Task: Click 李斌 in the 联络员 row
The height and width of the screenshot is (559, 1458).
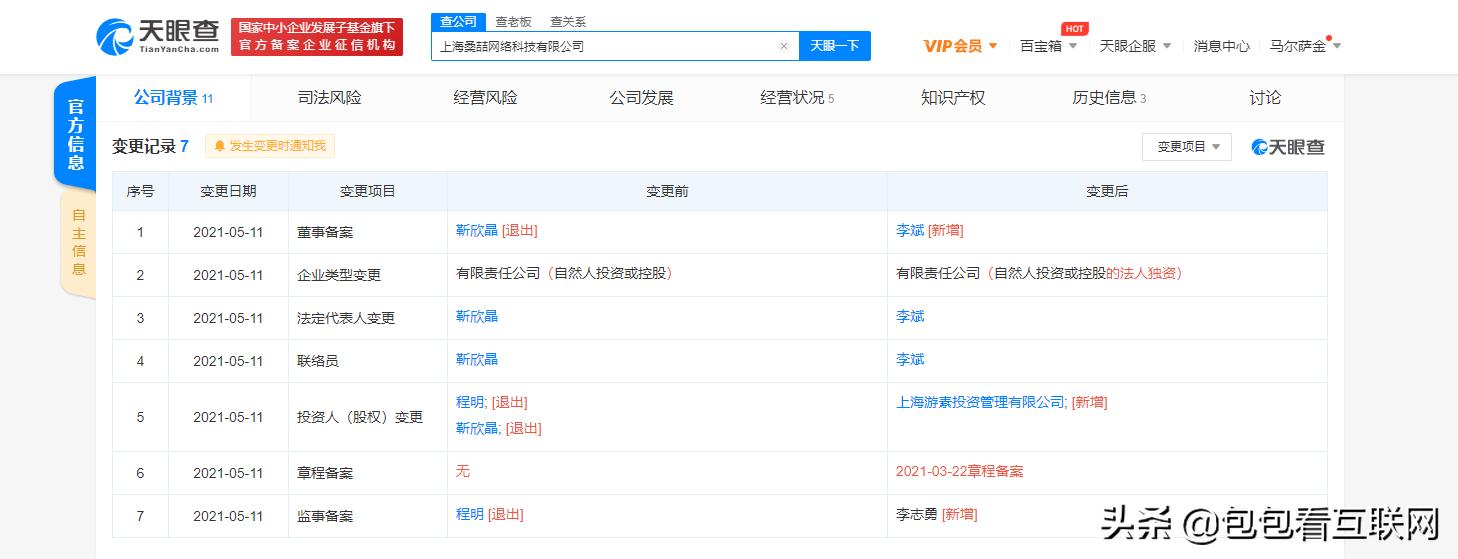Action: coord(910,359)
